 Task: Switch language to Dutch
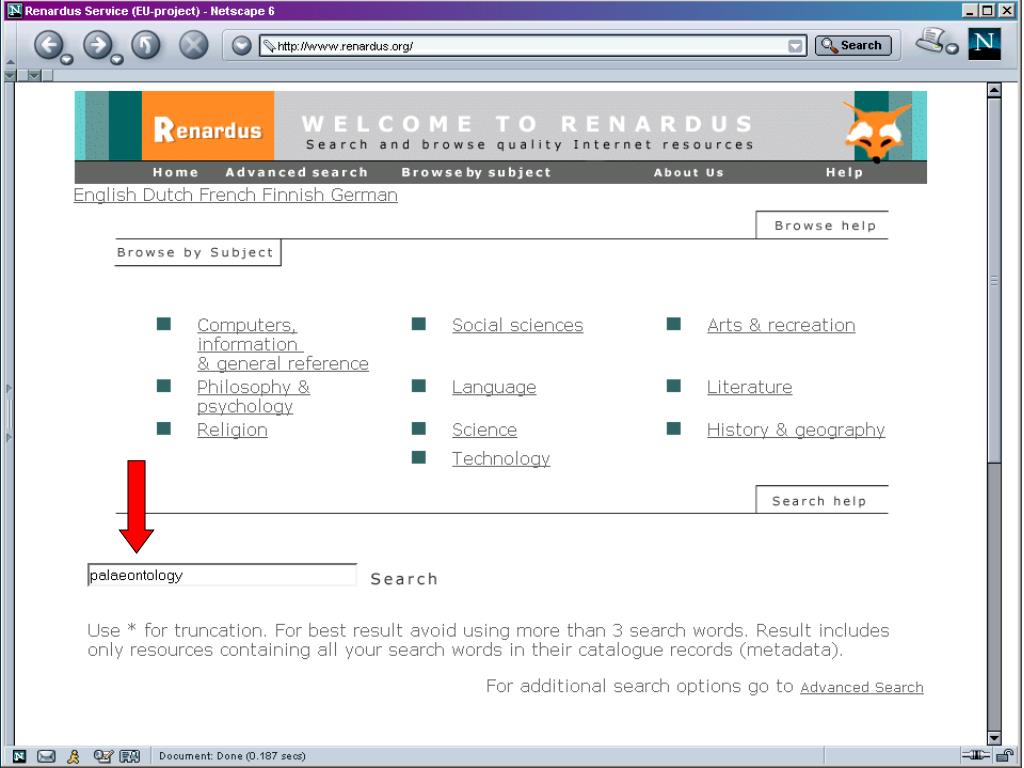168,195
